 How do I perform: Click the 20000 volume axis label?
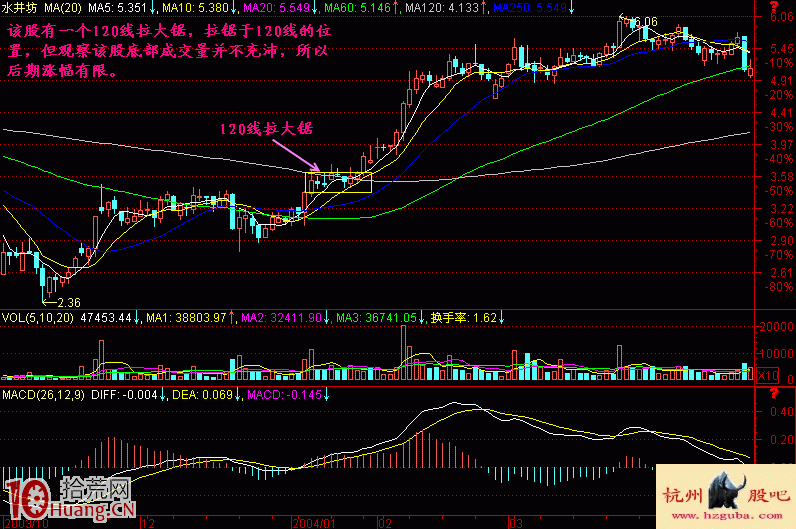coord(776,327)
